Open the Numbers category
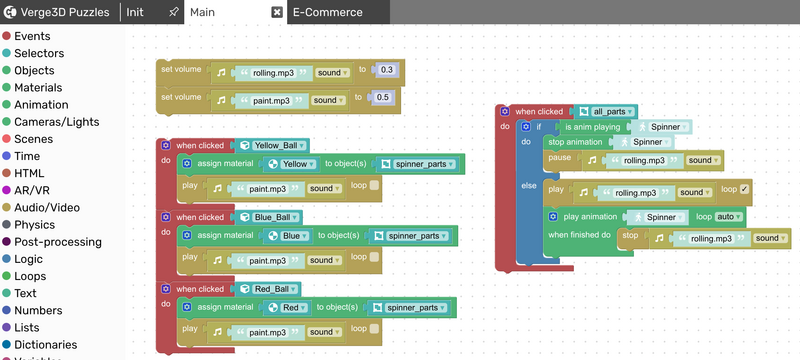This screenshot has height=360, width=800. click(38, 311)
